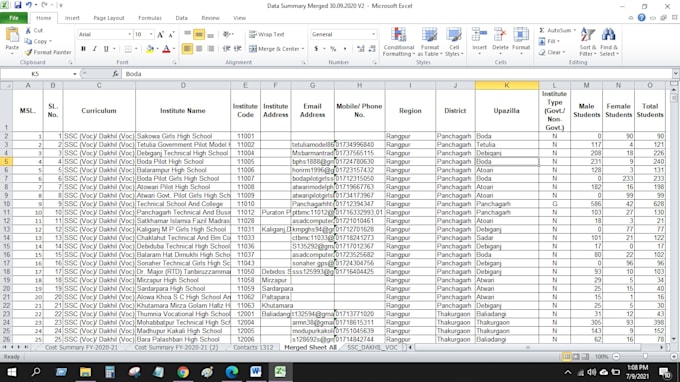Image resolution: width=680 pixels, height=382 pixels.
Task: Toggle middle vertical alignment
Action: 199,34
